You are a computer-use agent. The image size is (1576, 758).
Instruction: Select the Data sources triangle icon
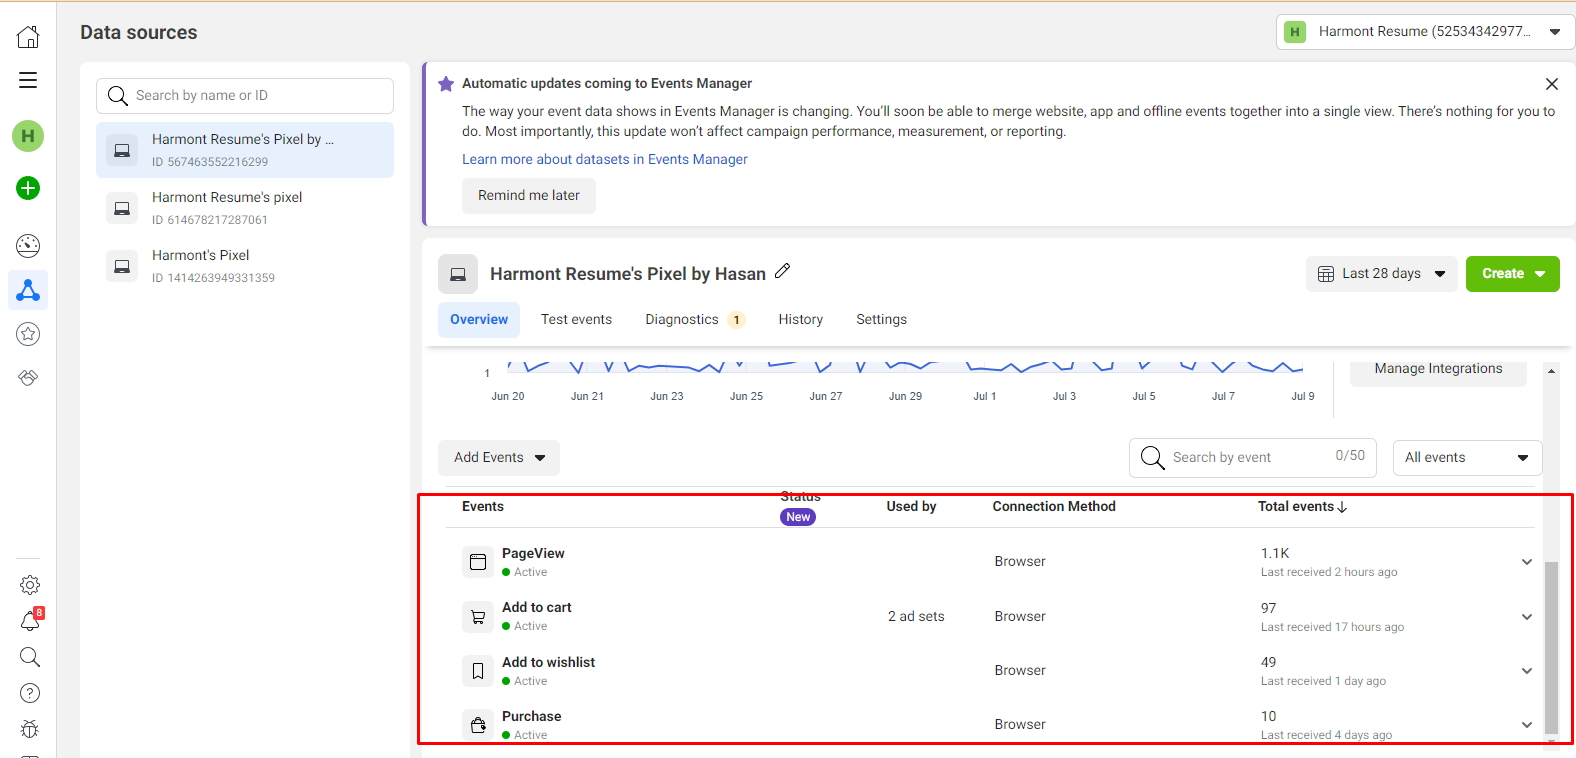click(x=28, y=290)
